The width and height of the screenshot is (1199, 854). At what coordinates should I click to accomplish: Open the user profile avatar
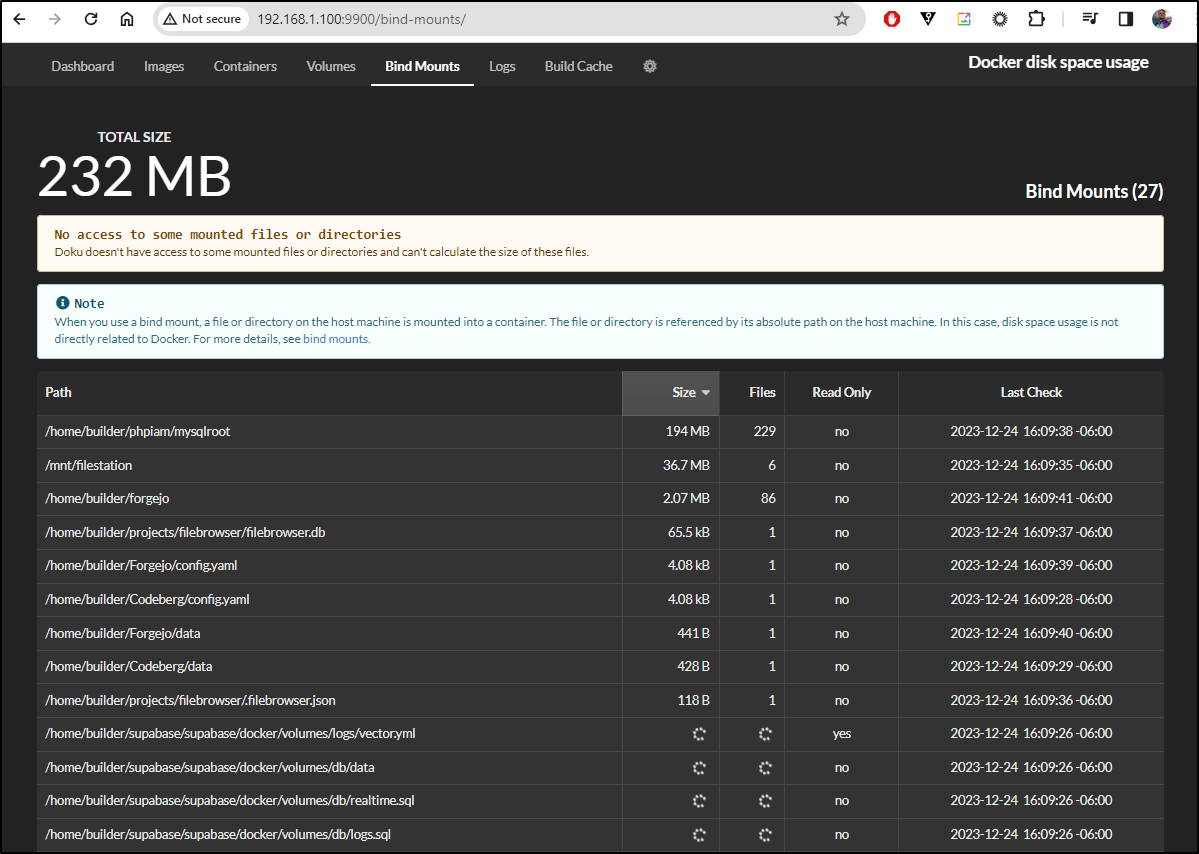coord(1162,19)
